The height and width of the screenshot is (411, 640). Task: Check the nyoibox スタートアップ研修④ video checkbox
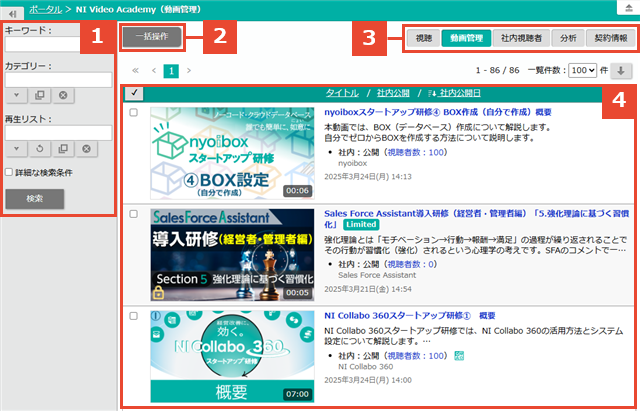tap(133, 112)
